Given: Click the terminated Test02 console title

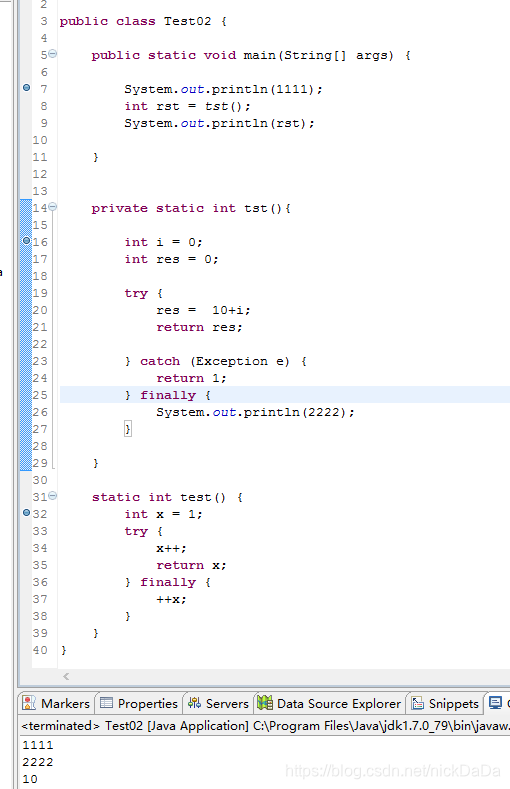Looking at the screenshot, I should 265,726.
